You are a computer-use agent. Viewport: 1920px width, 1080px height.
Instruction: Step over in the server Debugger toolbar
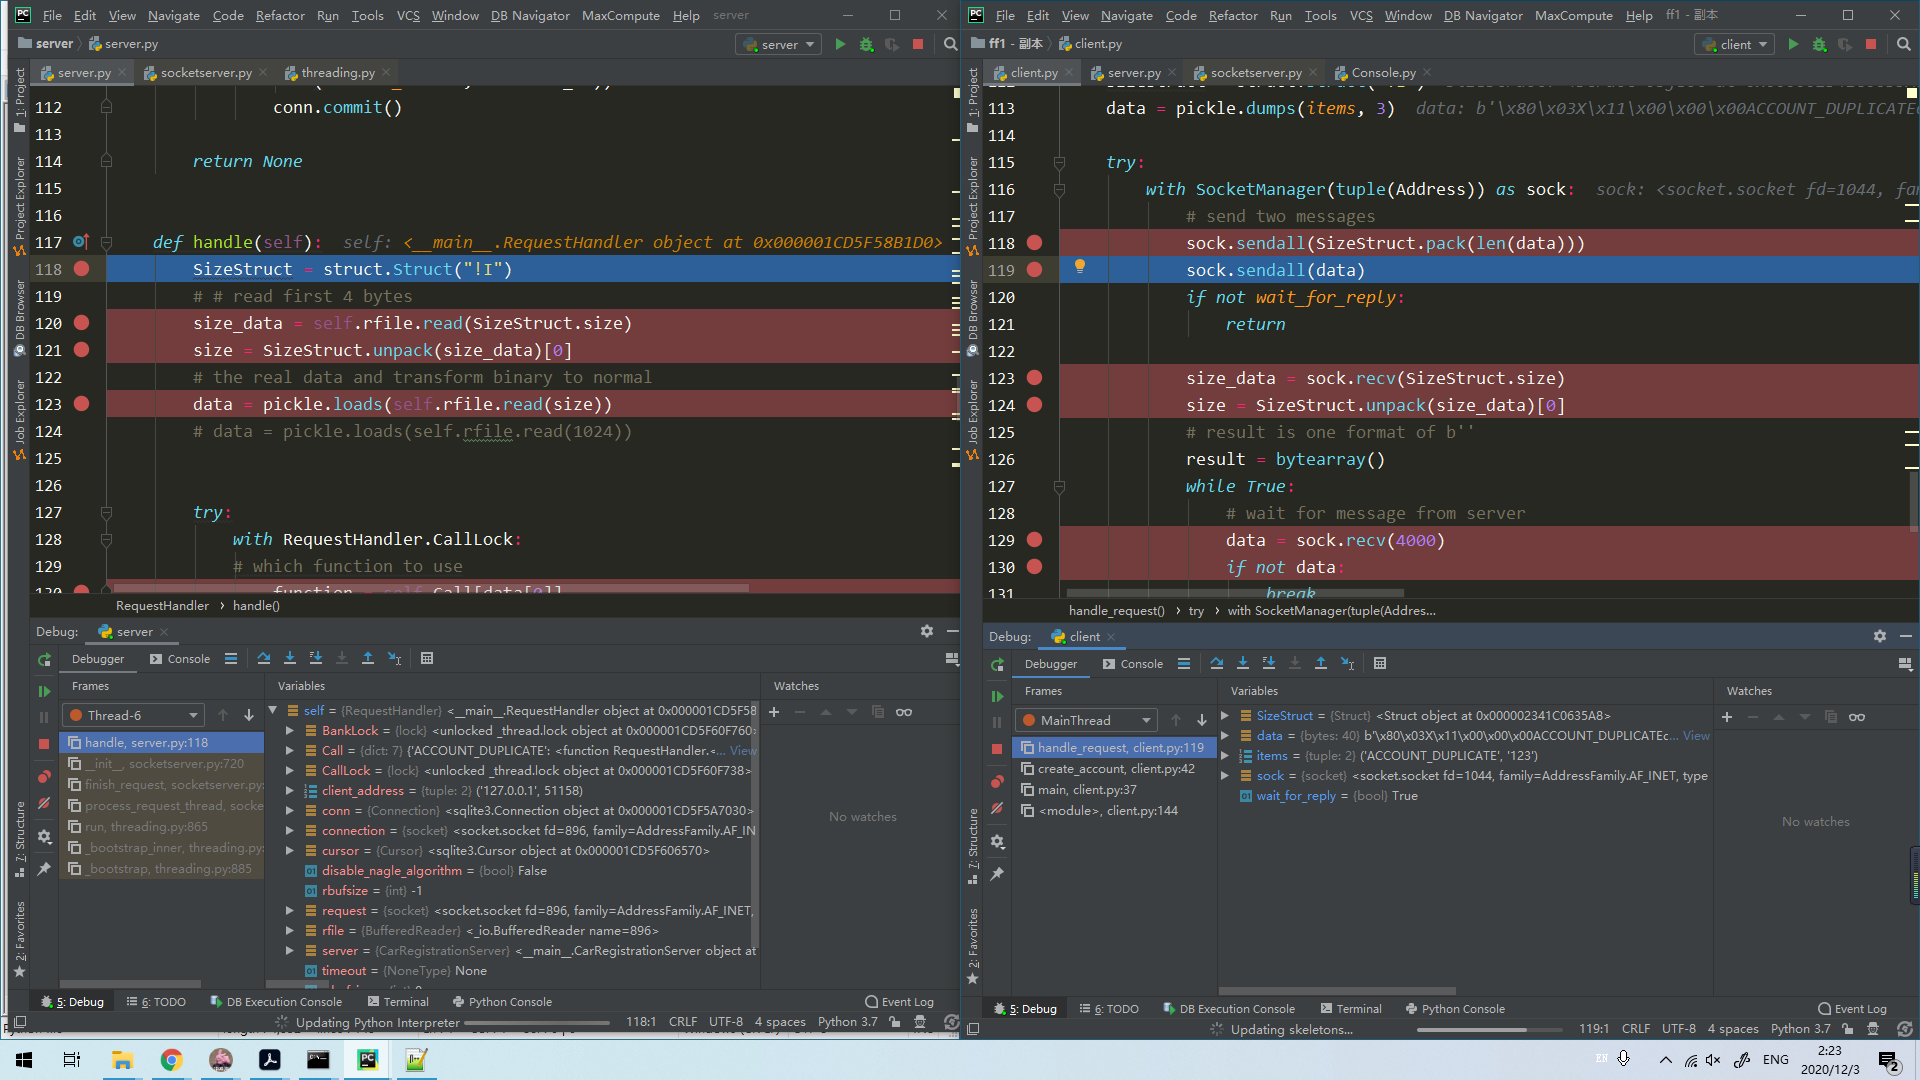pos(264,658)
